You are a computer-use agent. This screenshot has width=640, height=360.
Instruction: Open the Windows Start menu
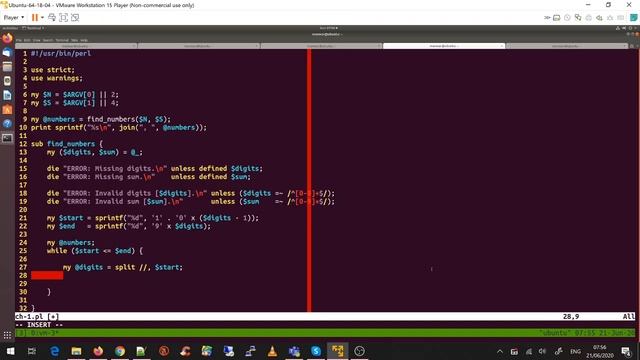(11, 351)
